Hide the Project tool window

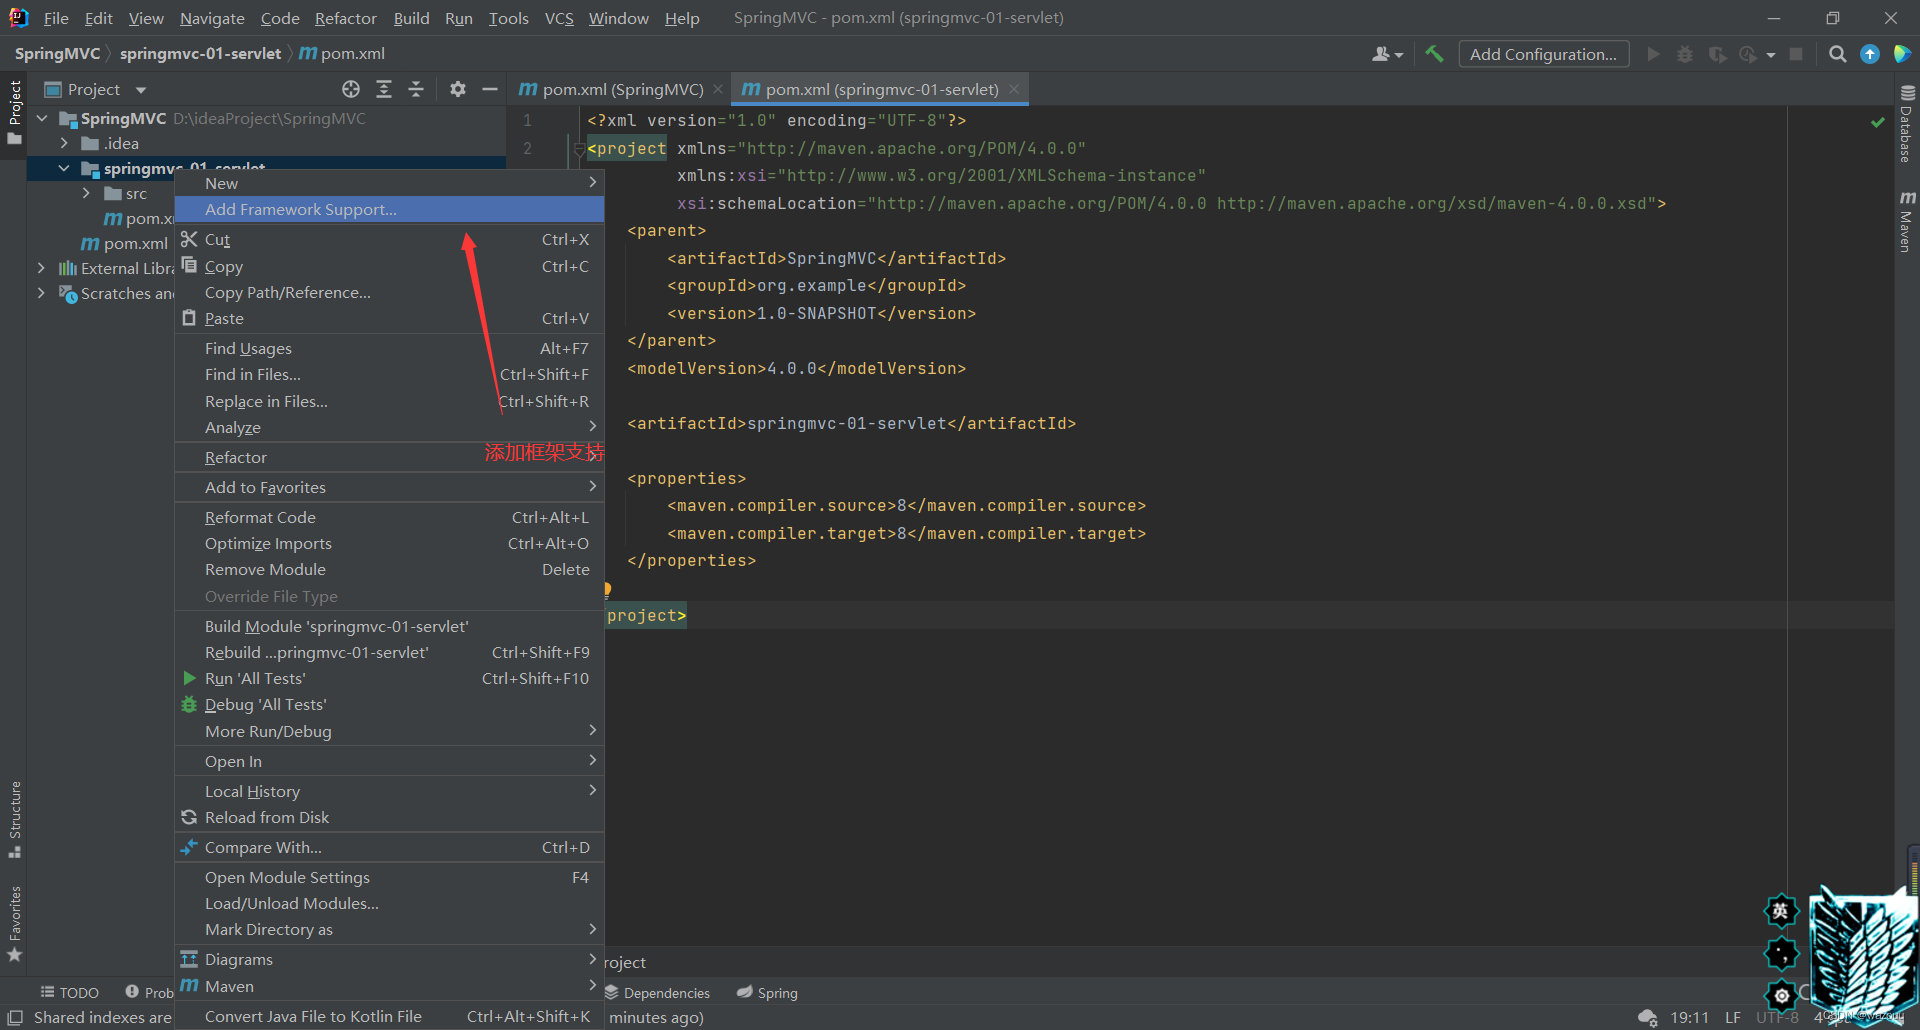pyautogui.click(x=490, y=89)
